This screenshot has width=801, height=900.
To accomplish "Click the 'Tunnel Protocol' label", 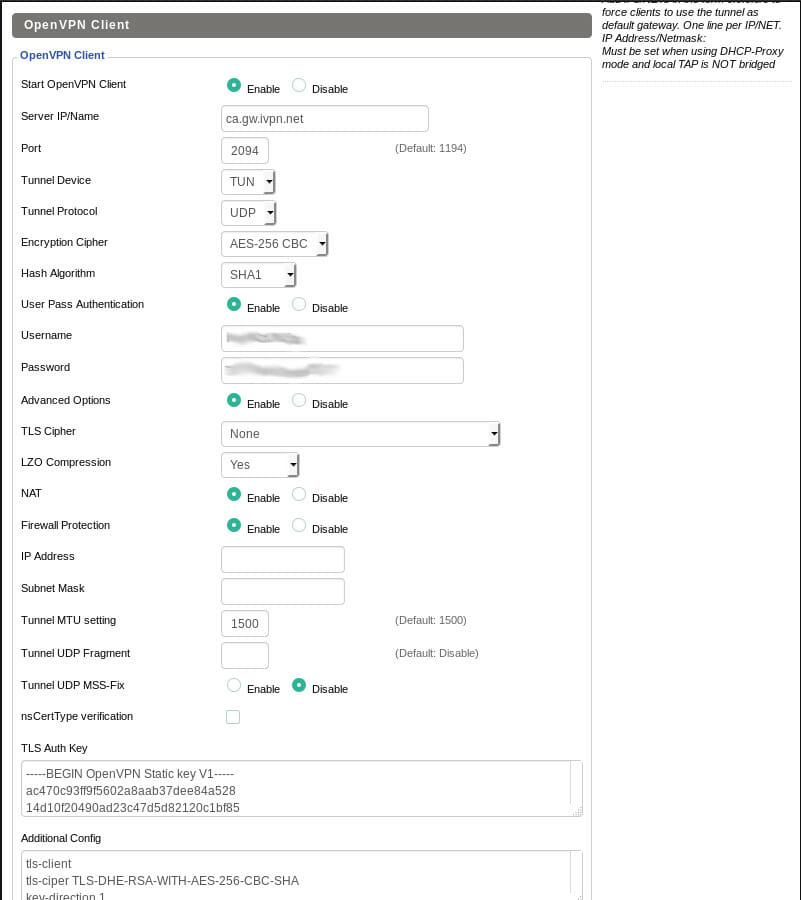I will 59,211.
